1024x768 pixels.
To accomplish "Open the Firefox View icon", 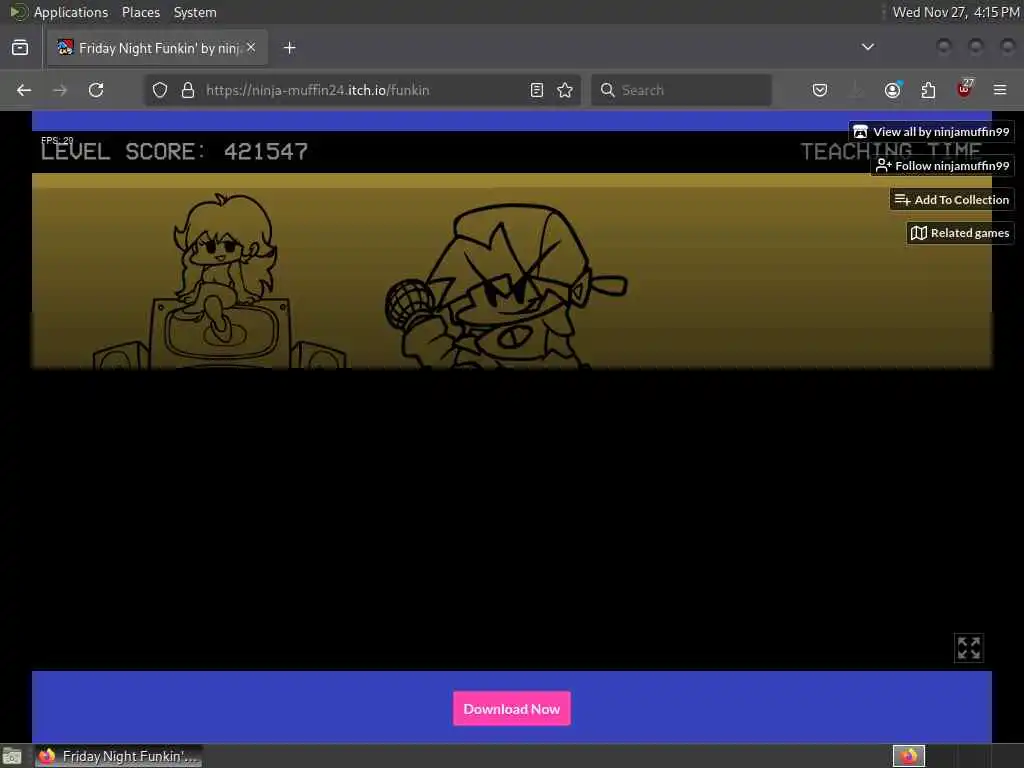I will tap(20, 48).
